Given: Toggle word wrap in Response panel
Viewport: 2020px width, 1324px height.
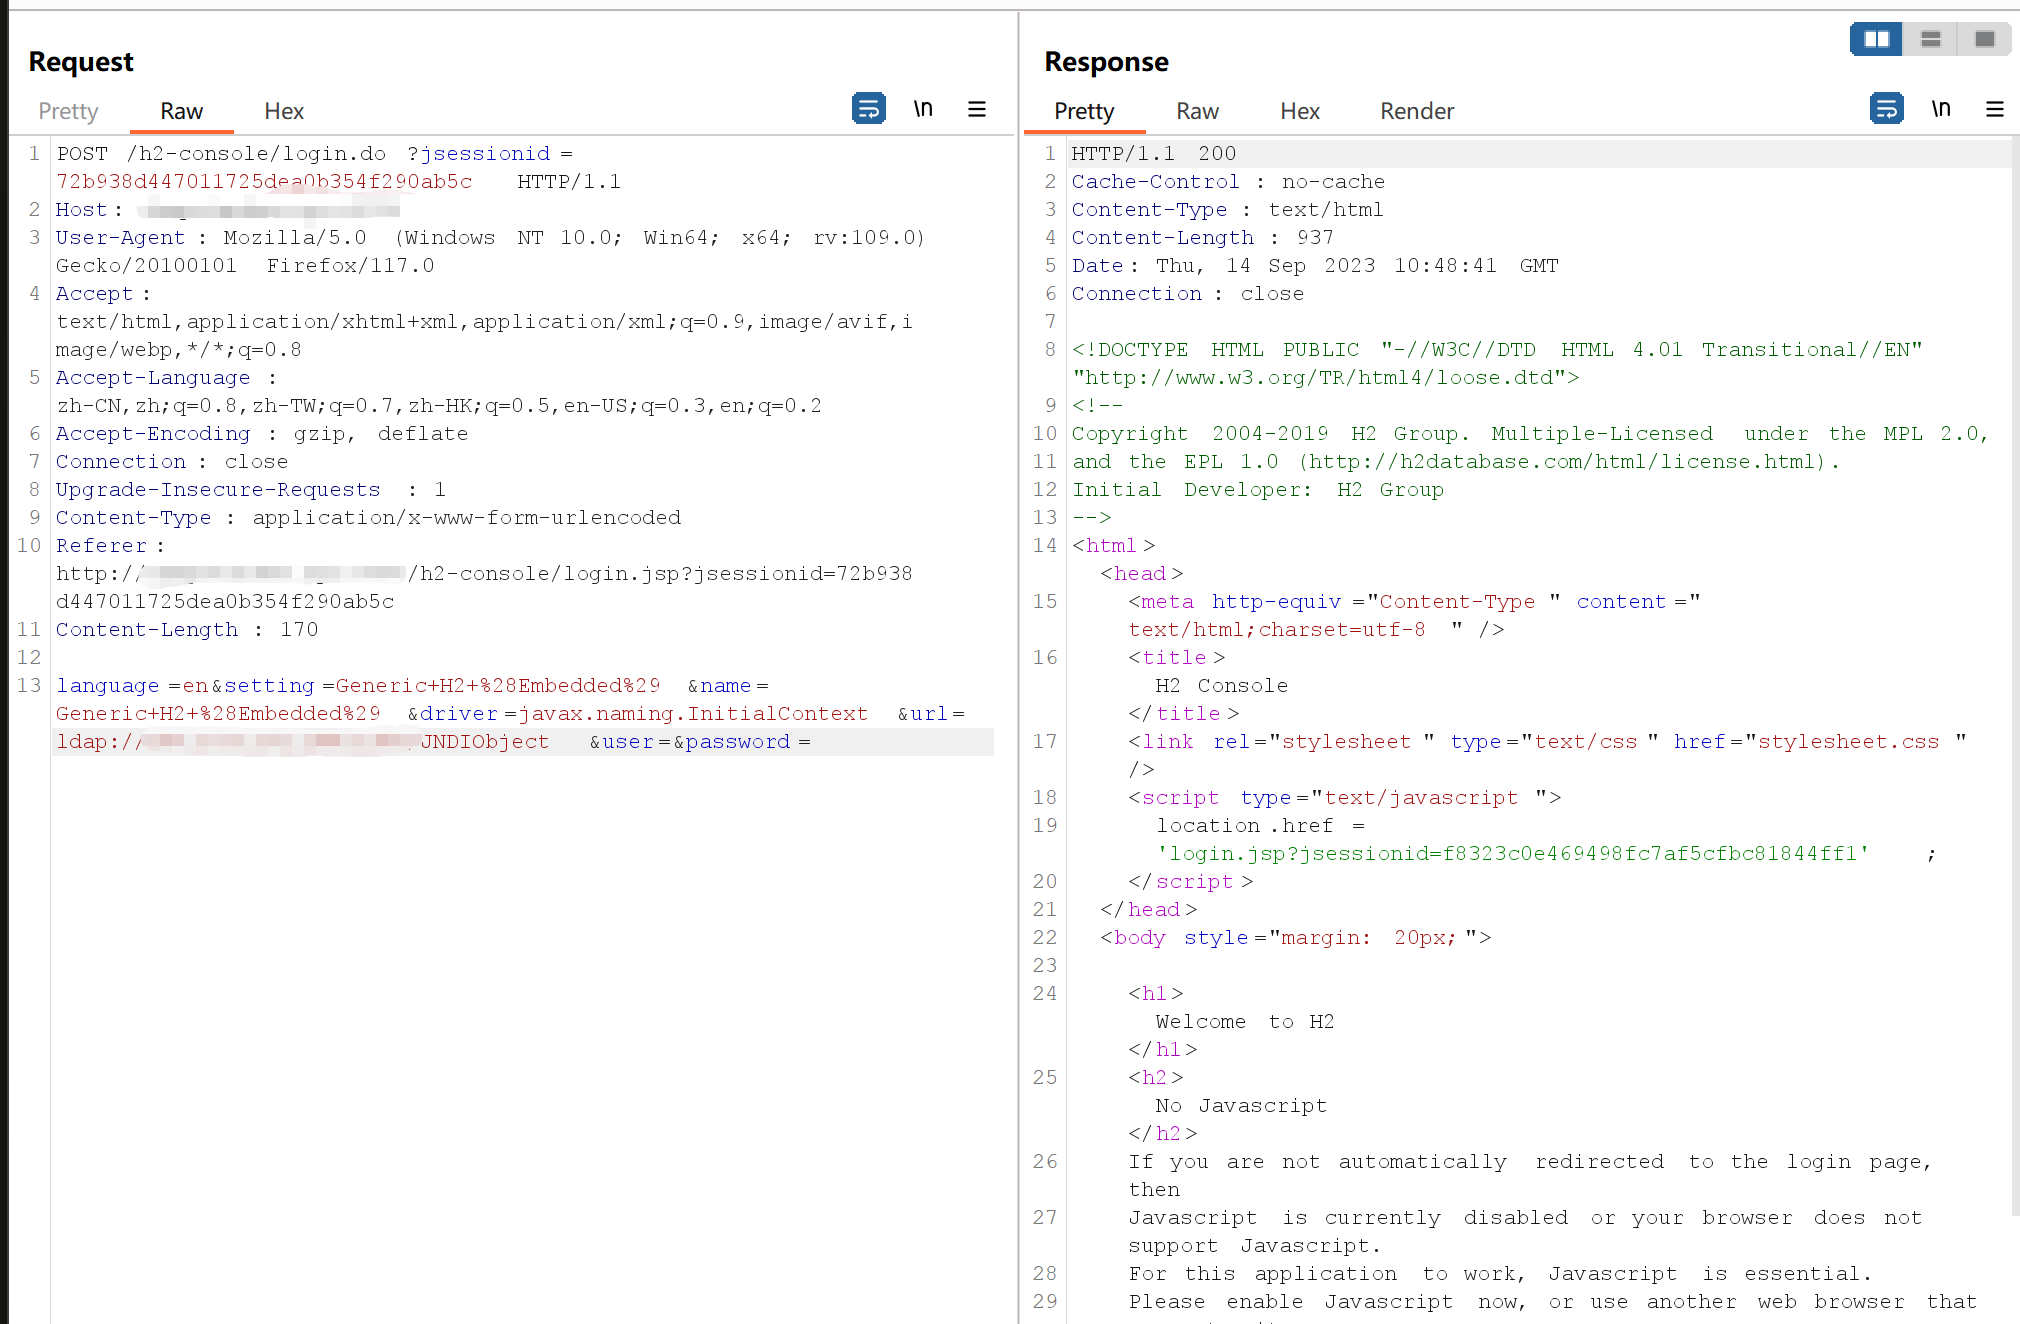Looking at the screenshot, I should pyautogui.click(x=1886, y=108).
